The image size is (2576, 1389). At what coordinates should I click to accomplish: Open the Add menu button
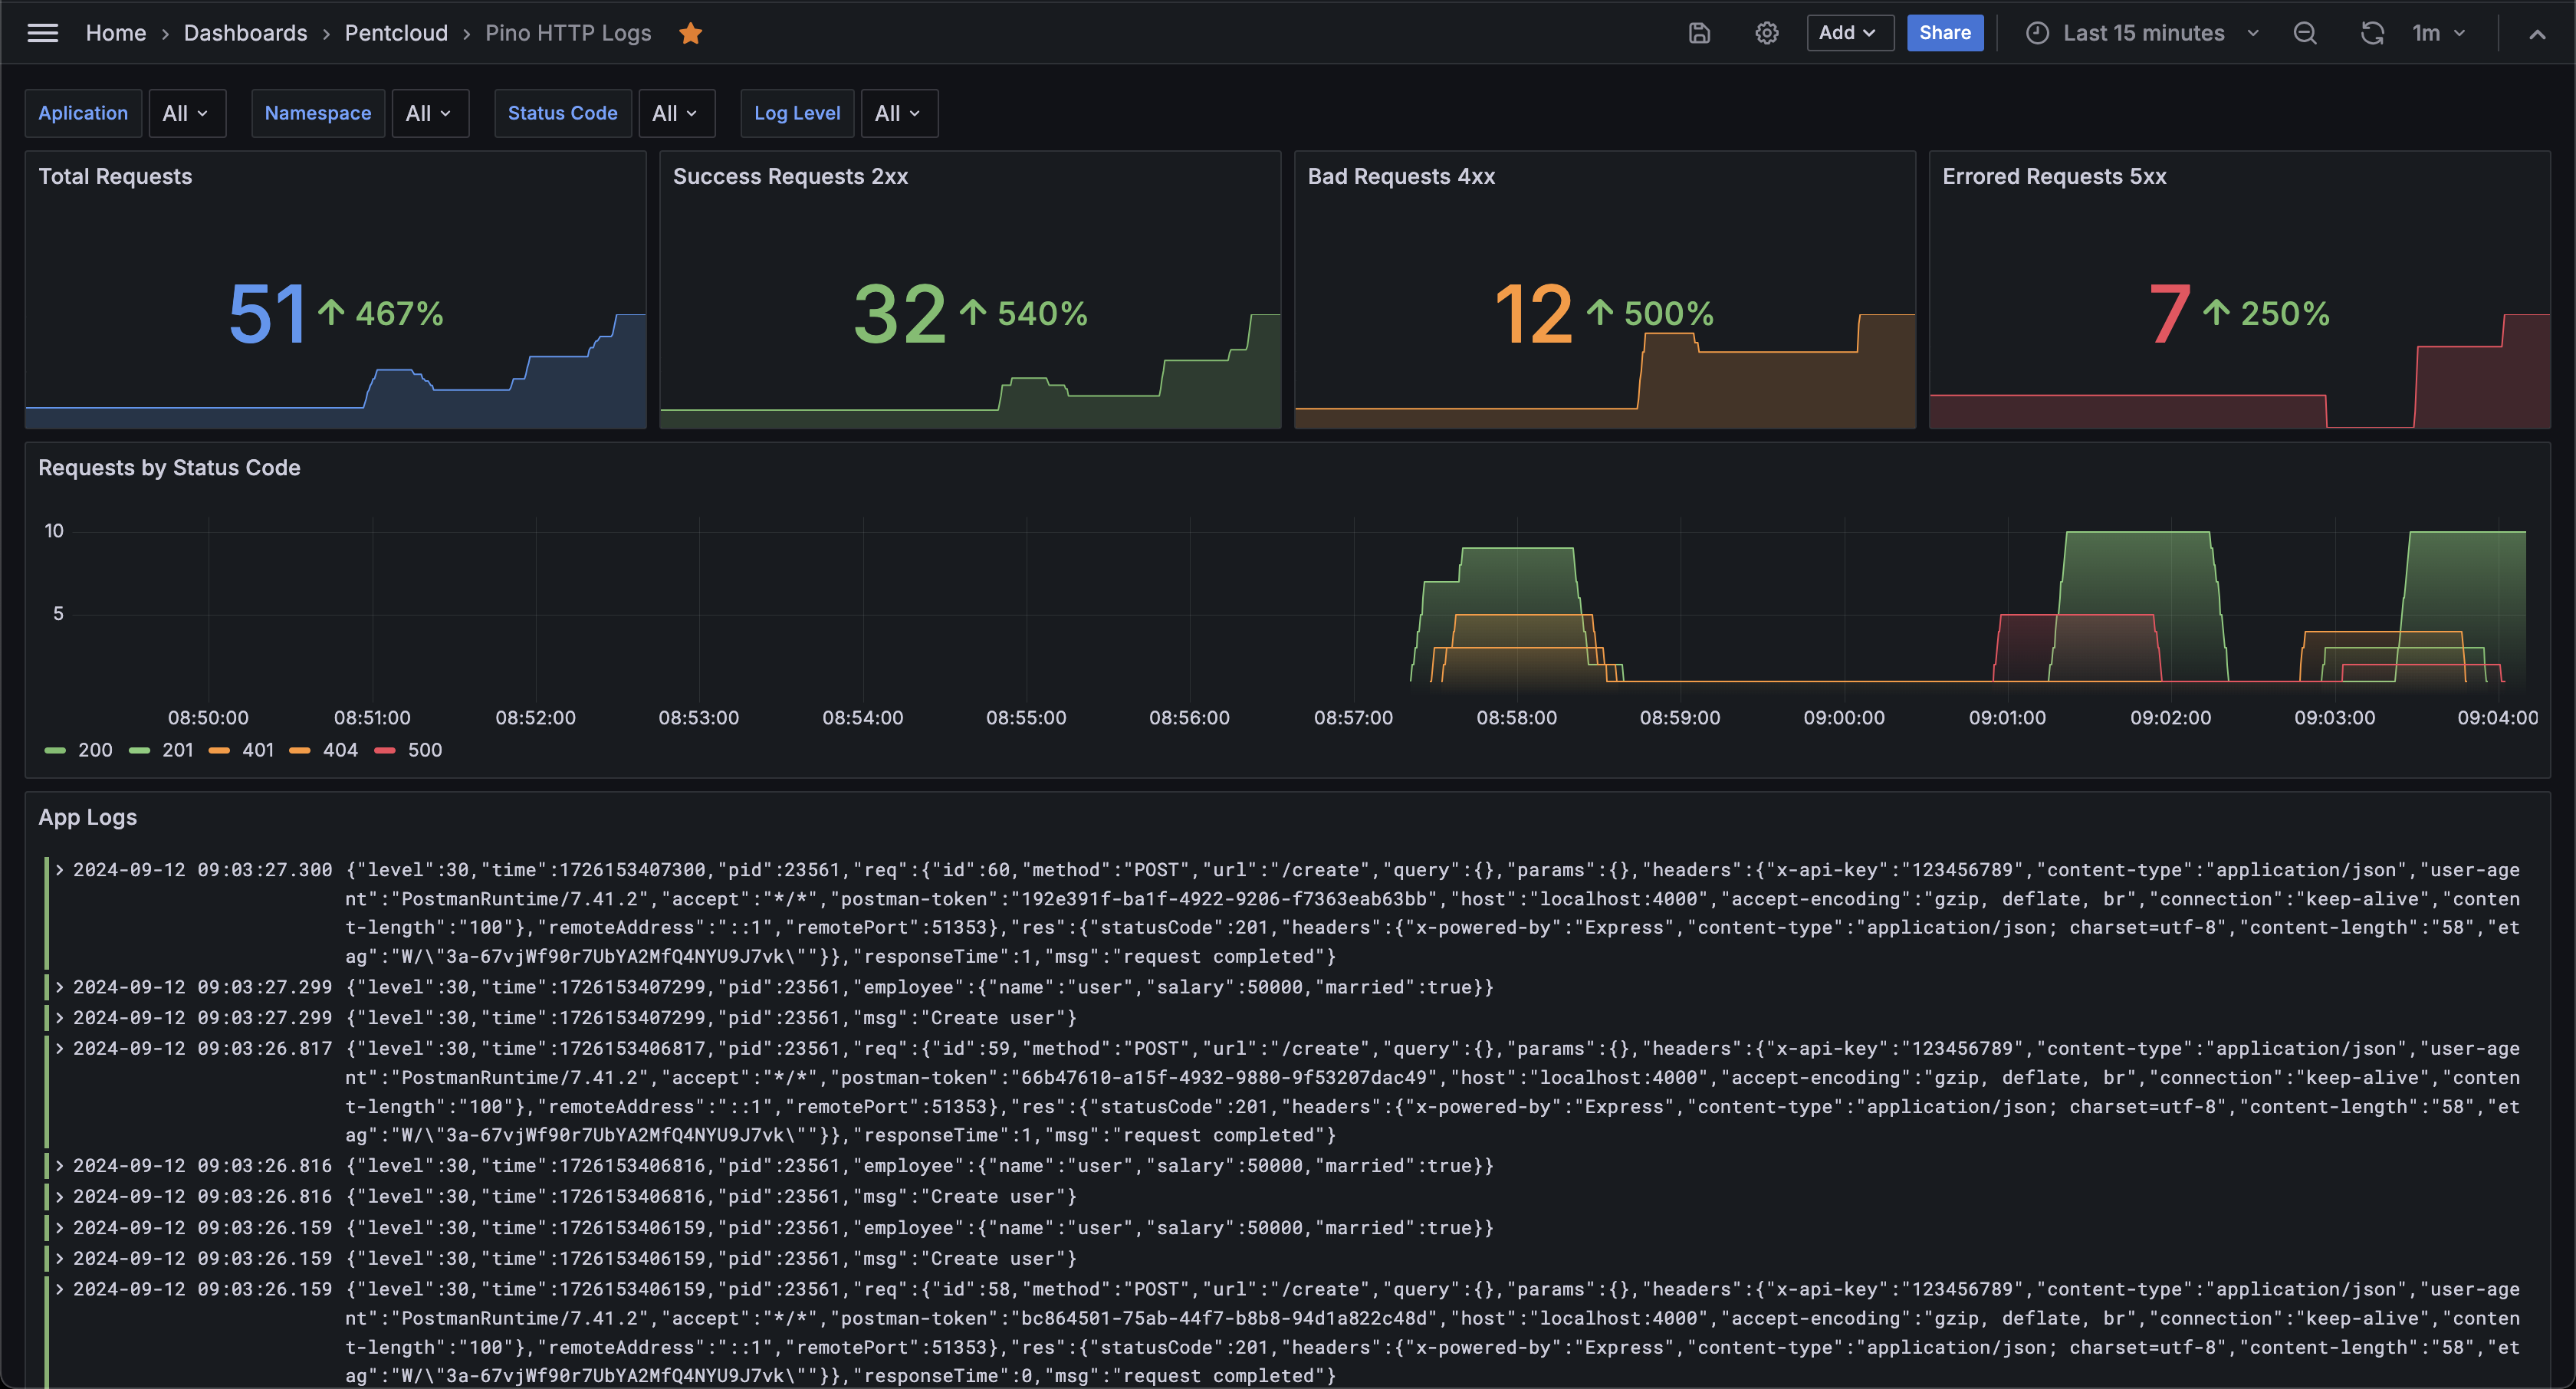click(1848, 33)
